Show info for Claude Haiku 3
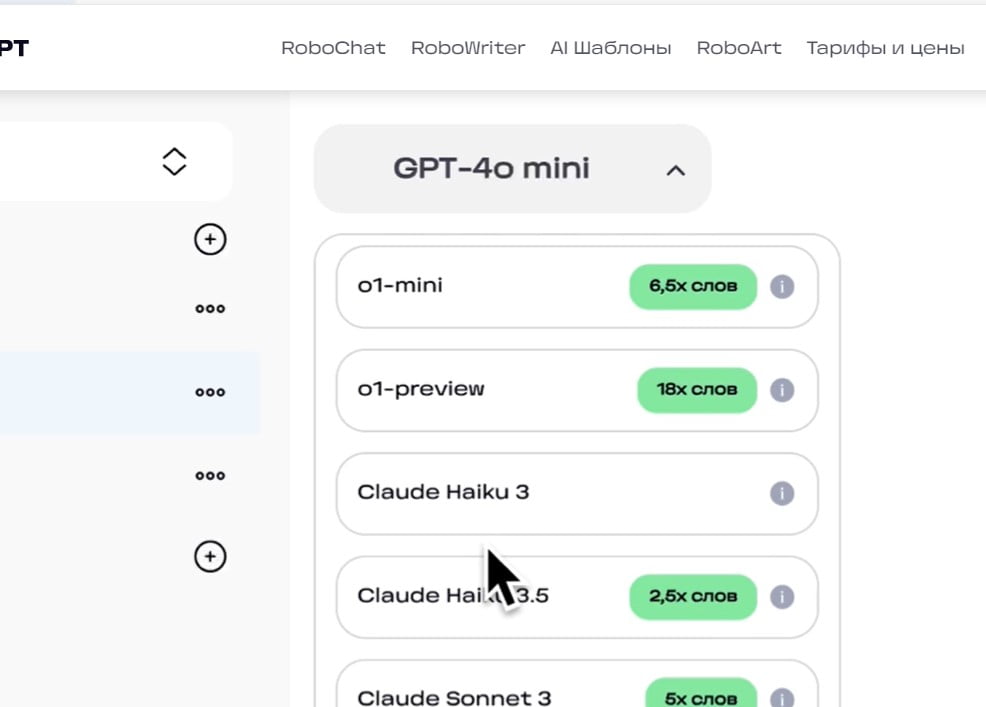 [x=782, y=493]
